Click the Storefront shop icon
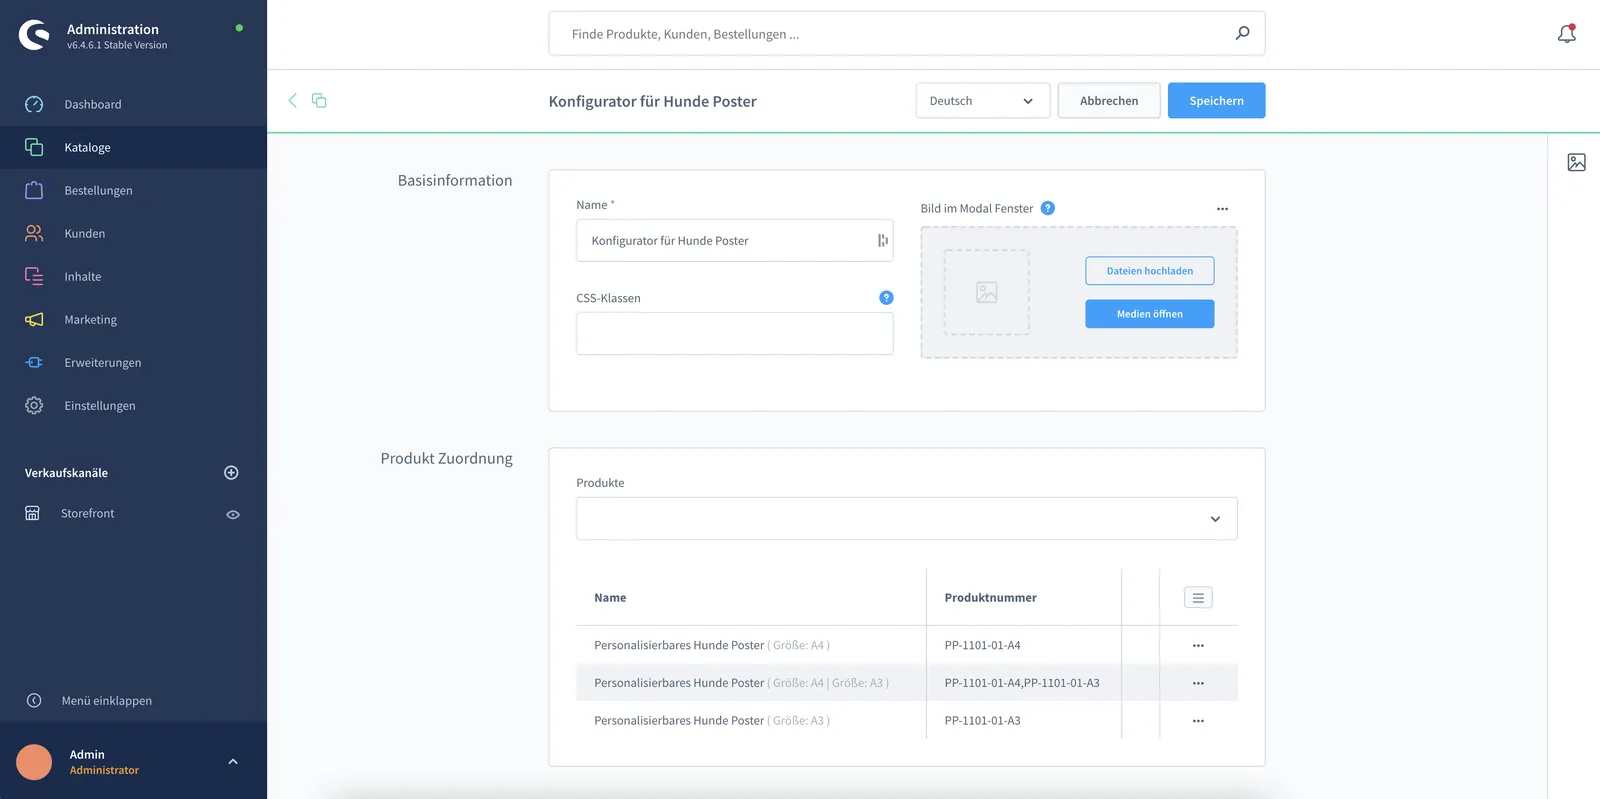 [32, 513]
